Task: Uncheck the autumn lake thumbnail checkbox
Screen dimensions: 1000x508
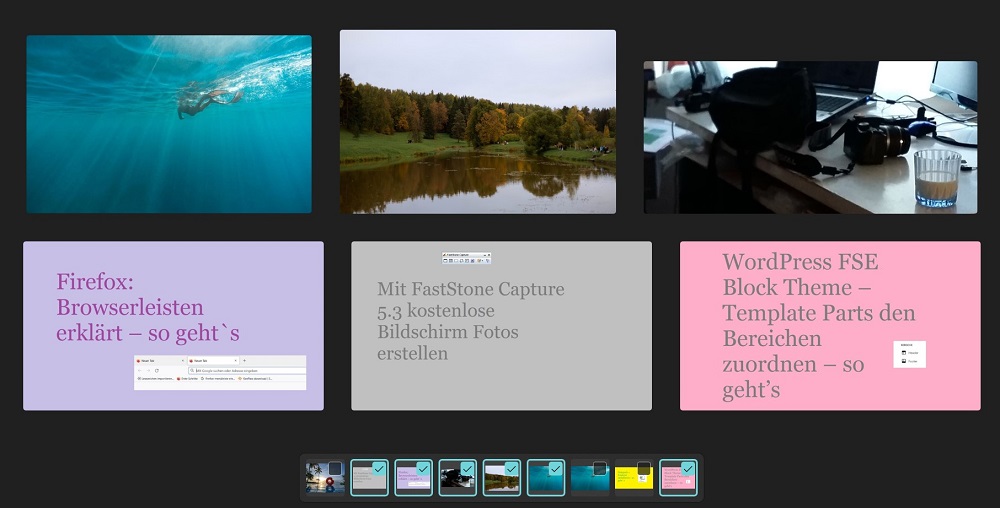Action: tap(511, 469)
